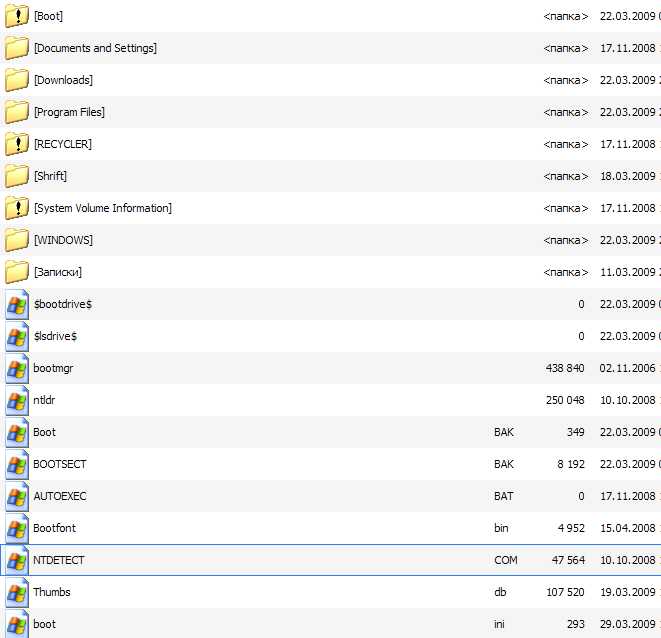This screenshot has width=661, height=638.
Task: Click the 47 564 size of NTDETECT
Action: 568,561
